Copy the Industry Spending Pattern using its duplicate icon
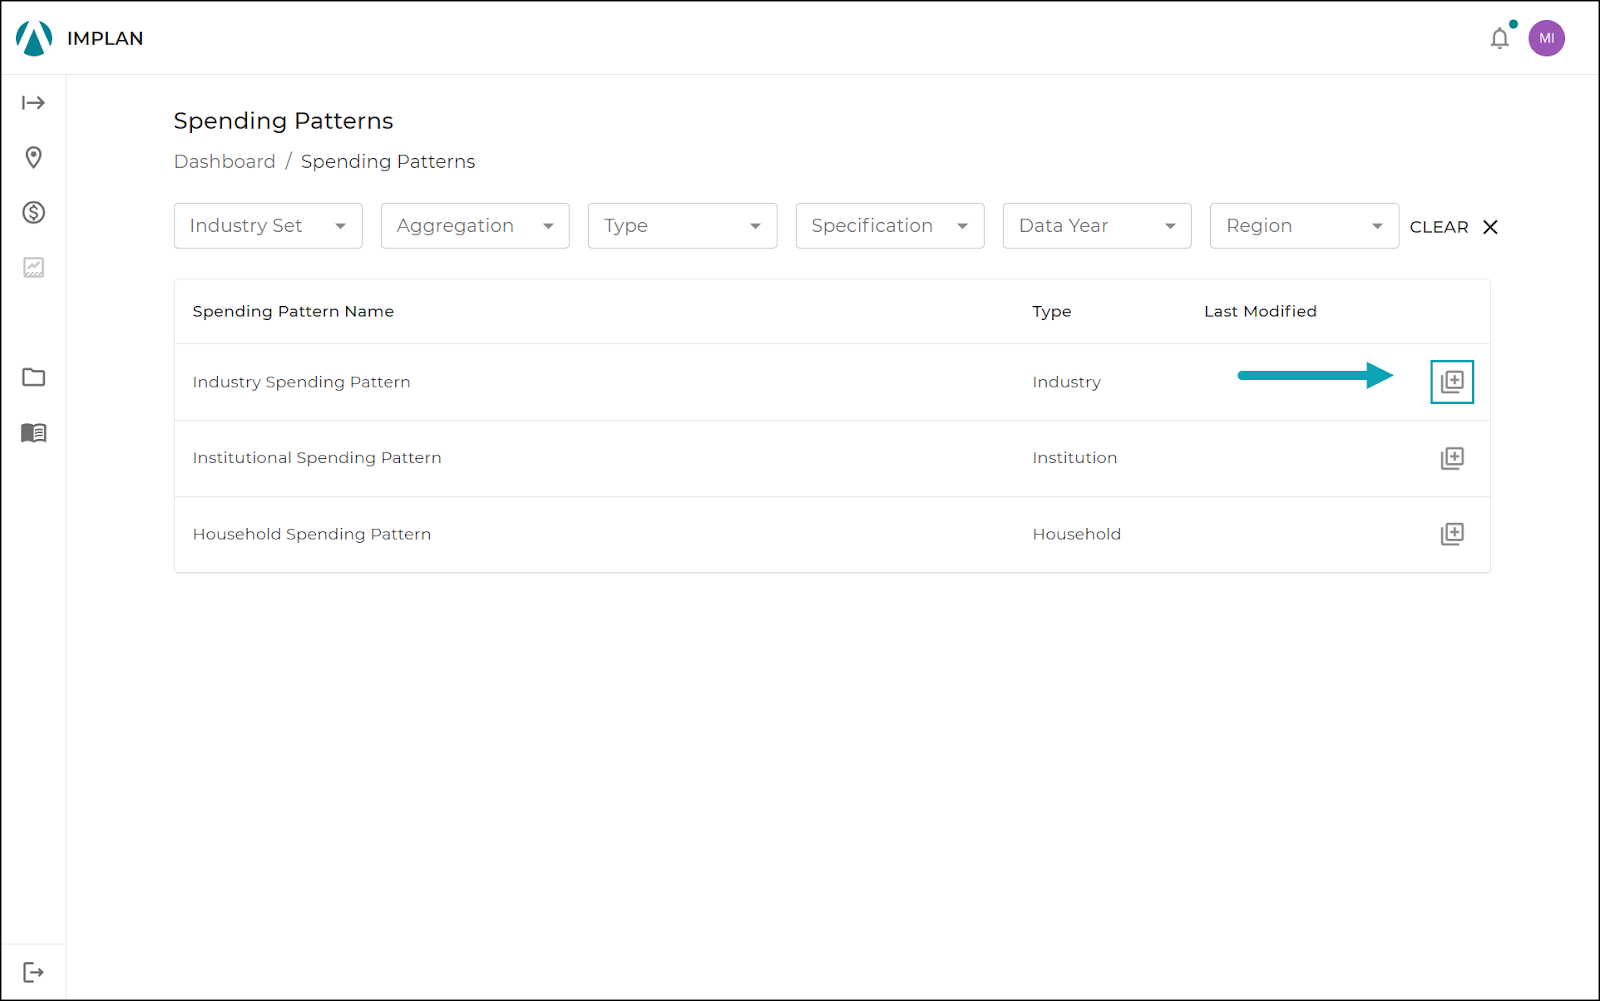The width and height of the screenshot is (1600, 1001). 1452,381
